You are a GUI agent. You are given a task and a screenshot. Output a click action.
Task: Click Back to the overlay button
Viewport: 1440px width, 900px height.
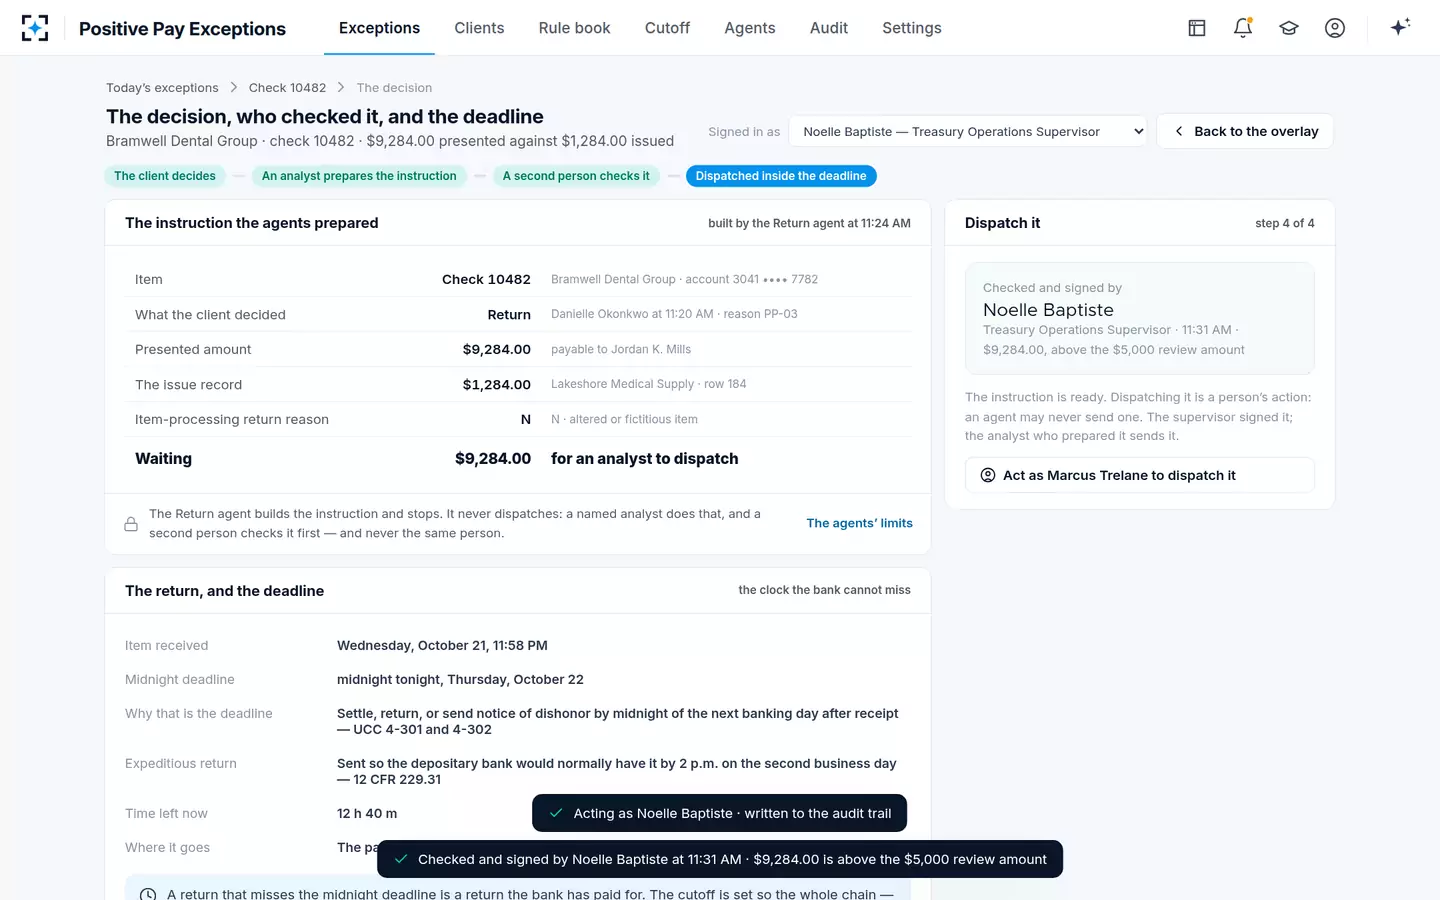(x=1245, y=131)
